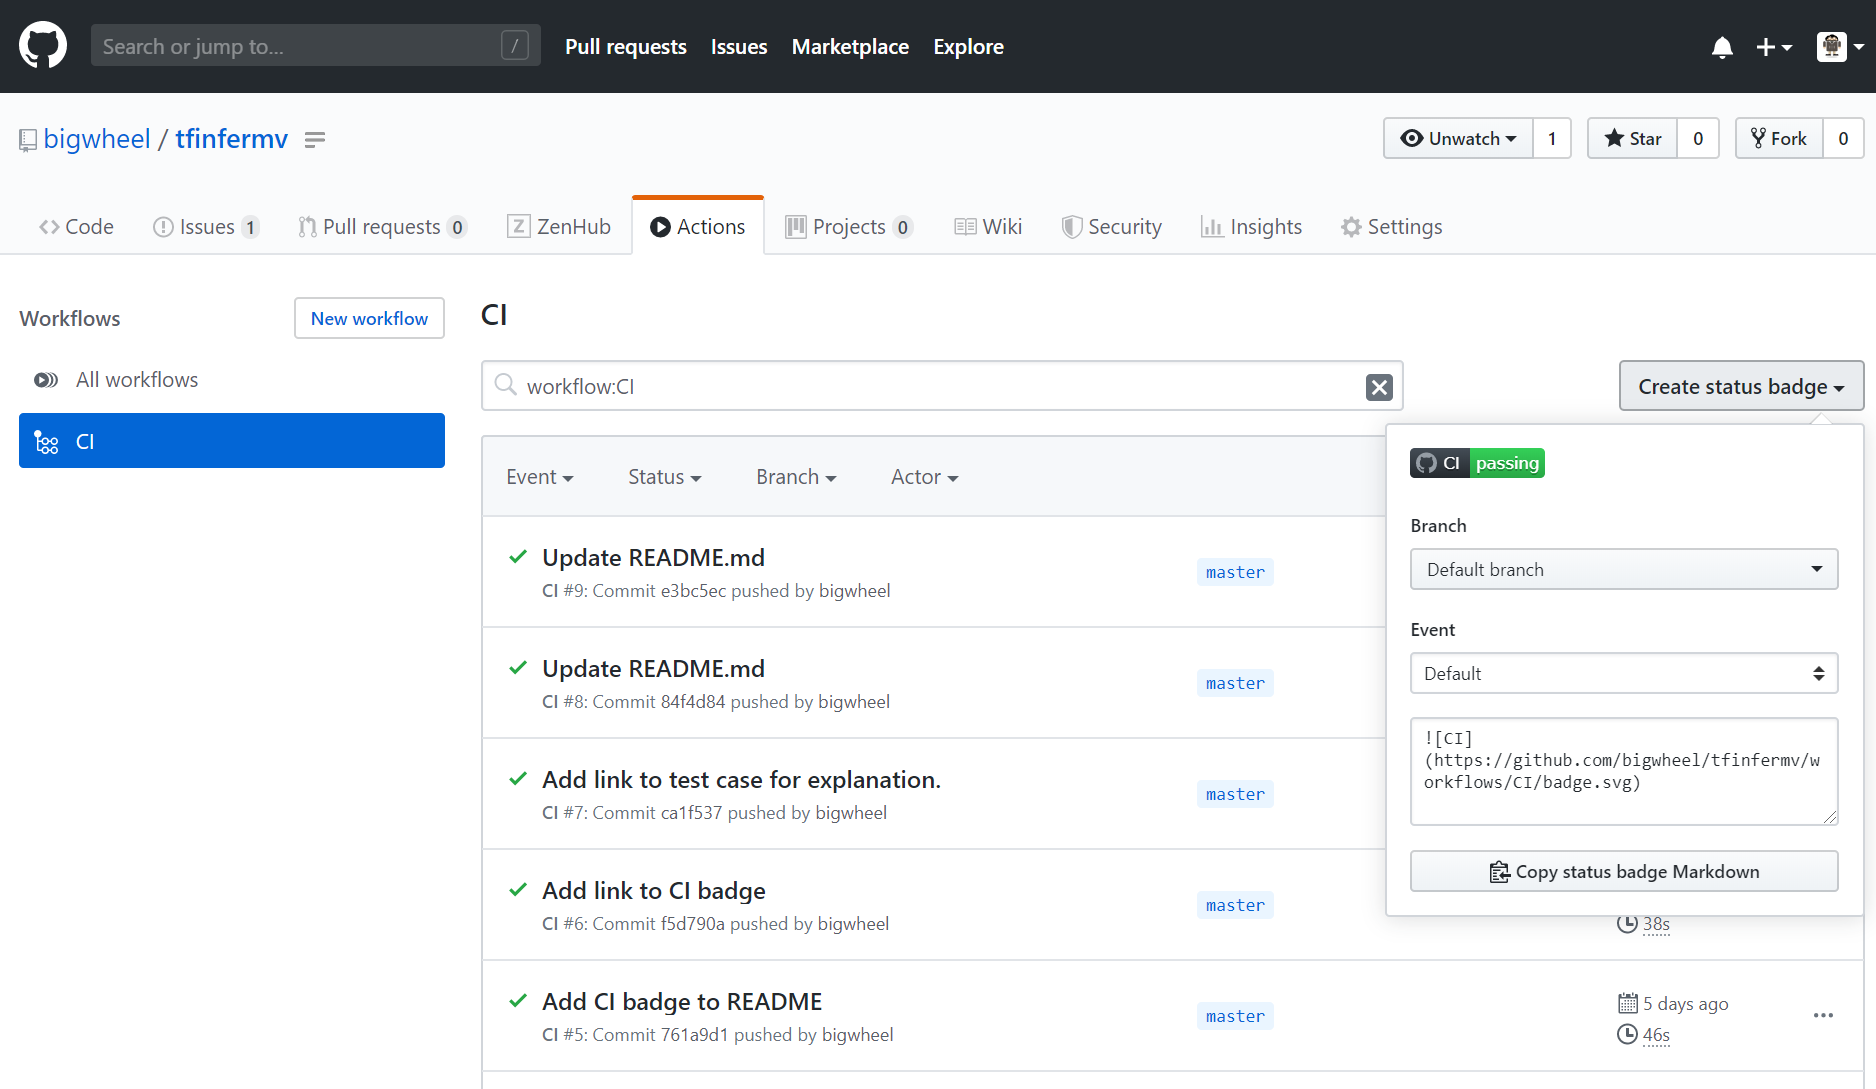1876x1089 pixels.
Task: Click green checkmark for CI #8 run
Action: click(518, 668)
